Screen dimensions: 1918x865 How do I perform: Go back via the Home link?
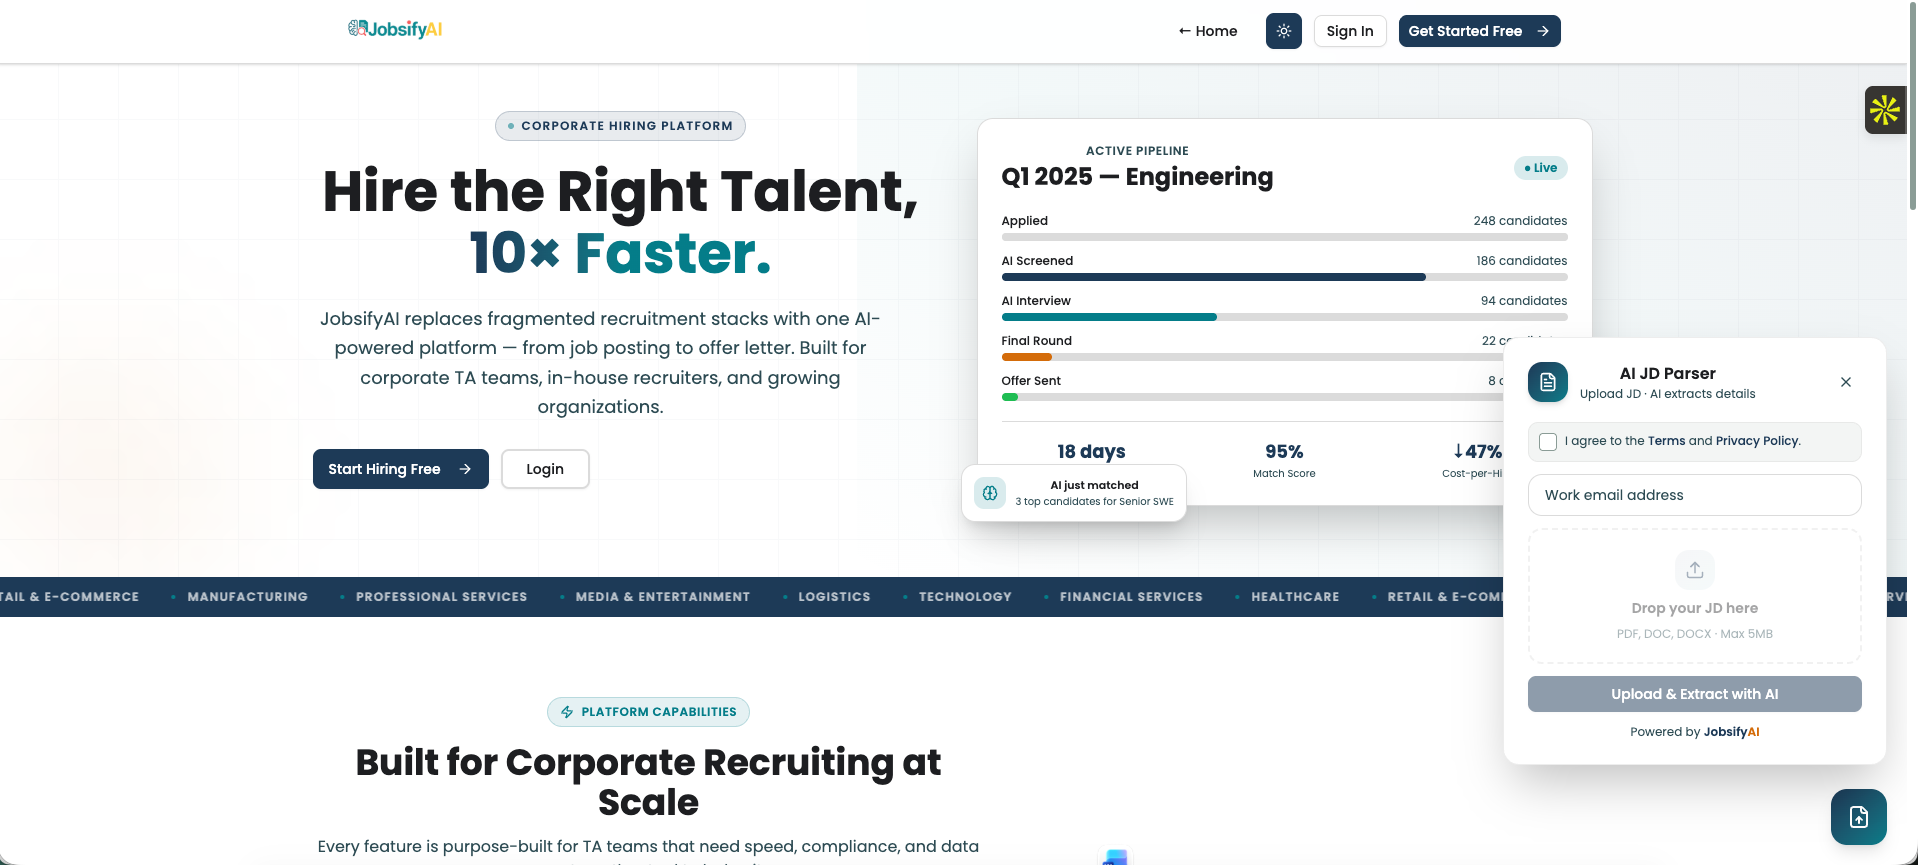[1208, 31]
